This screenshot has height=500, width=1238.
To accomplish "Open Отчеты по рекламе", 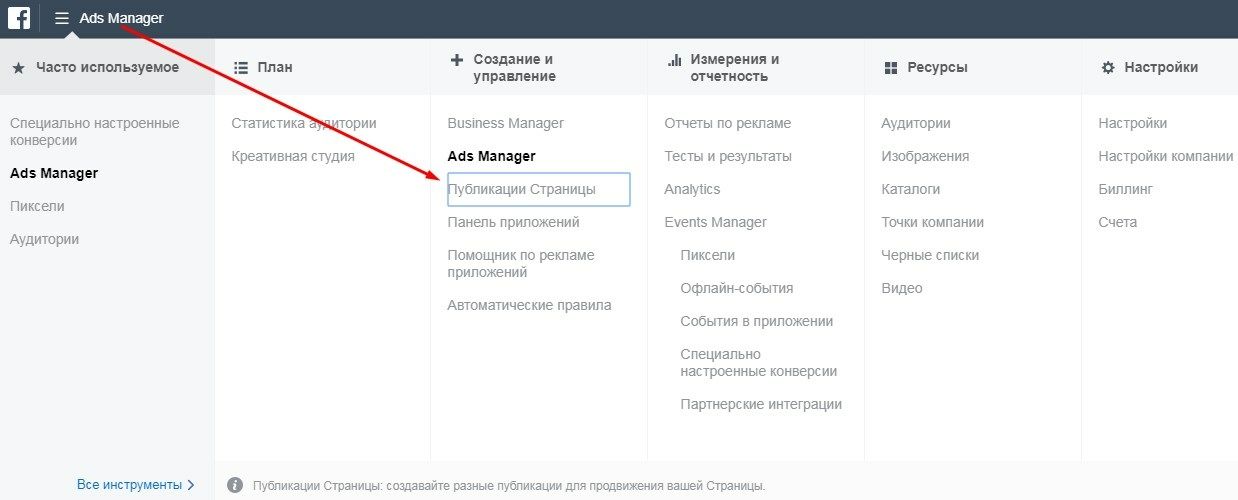I will tap(728, 123).
